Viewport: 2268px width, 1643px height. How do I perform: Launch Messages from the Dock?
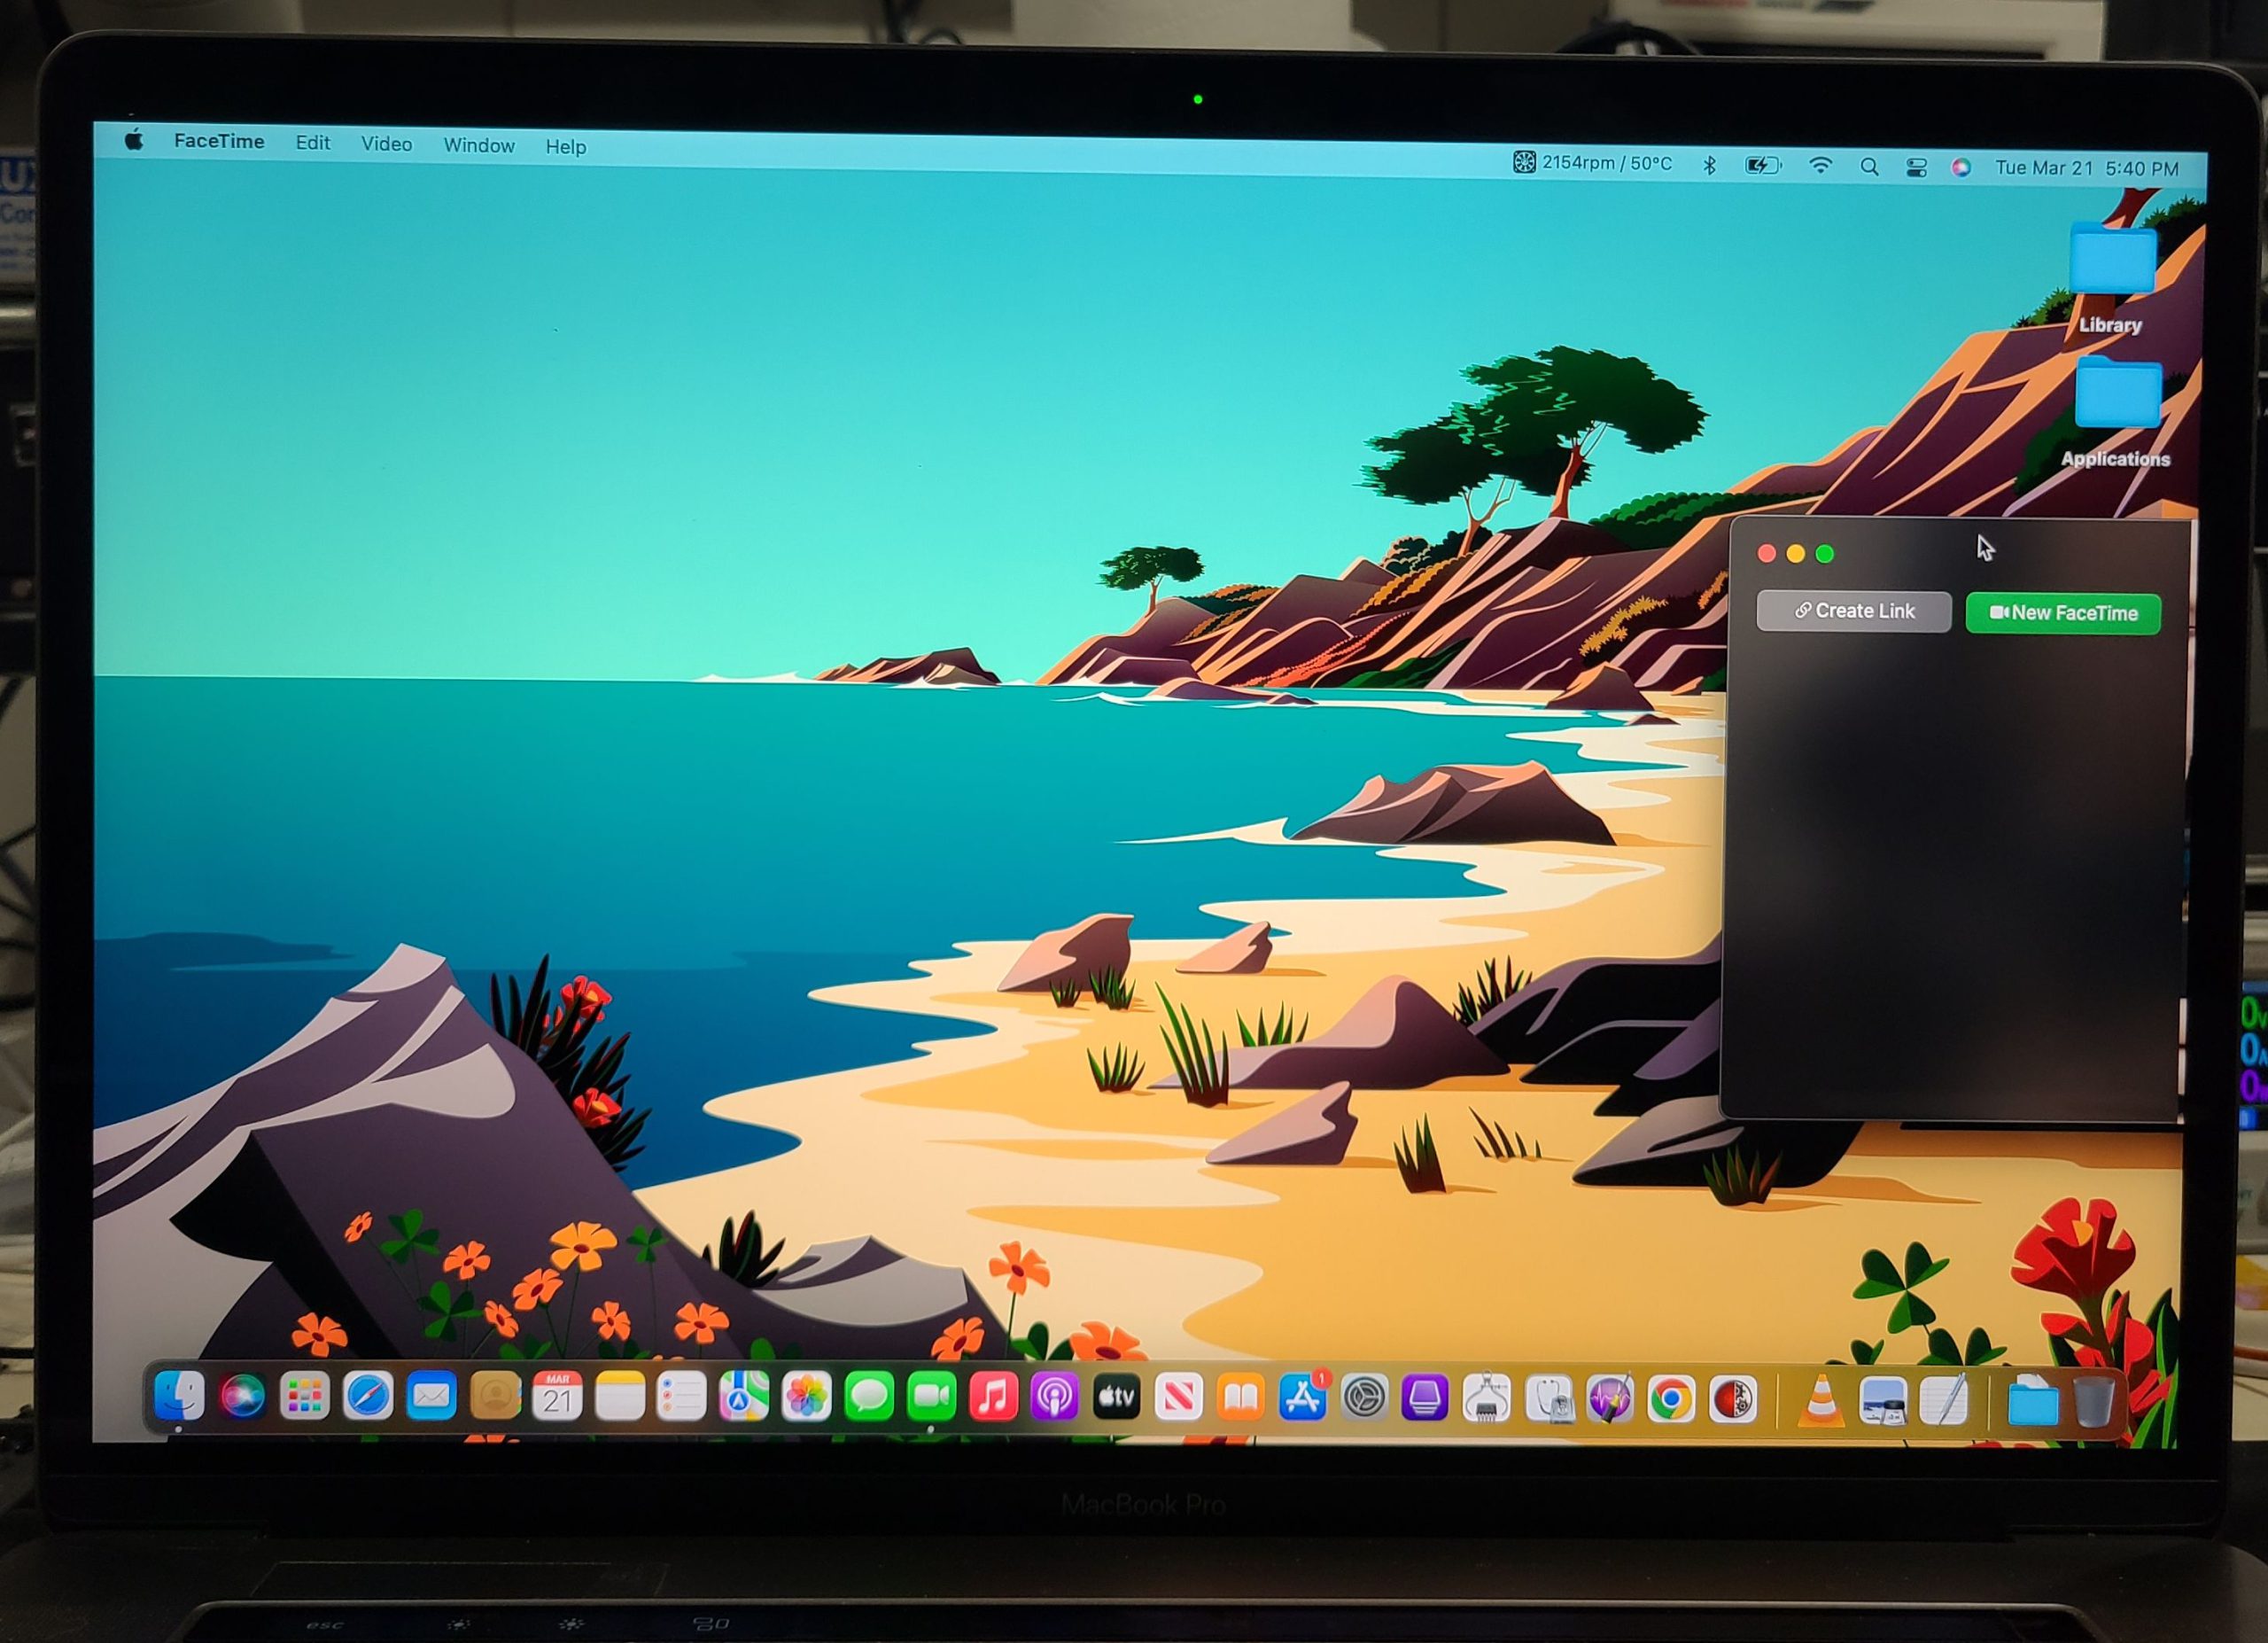click(868, 1396)
